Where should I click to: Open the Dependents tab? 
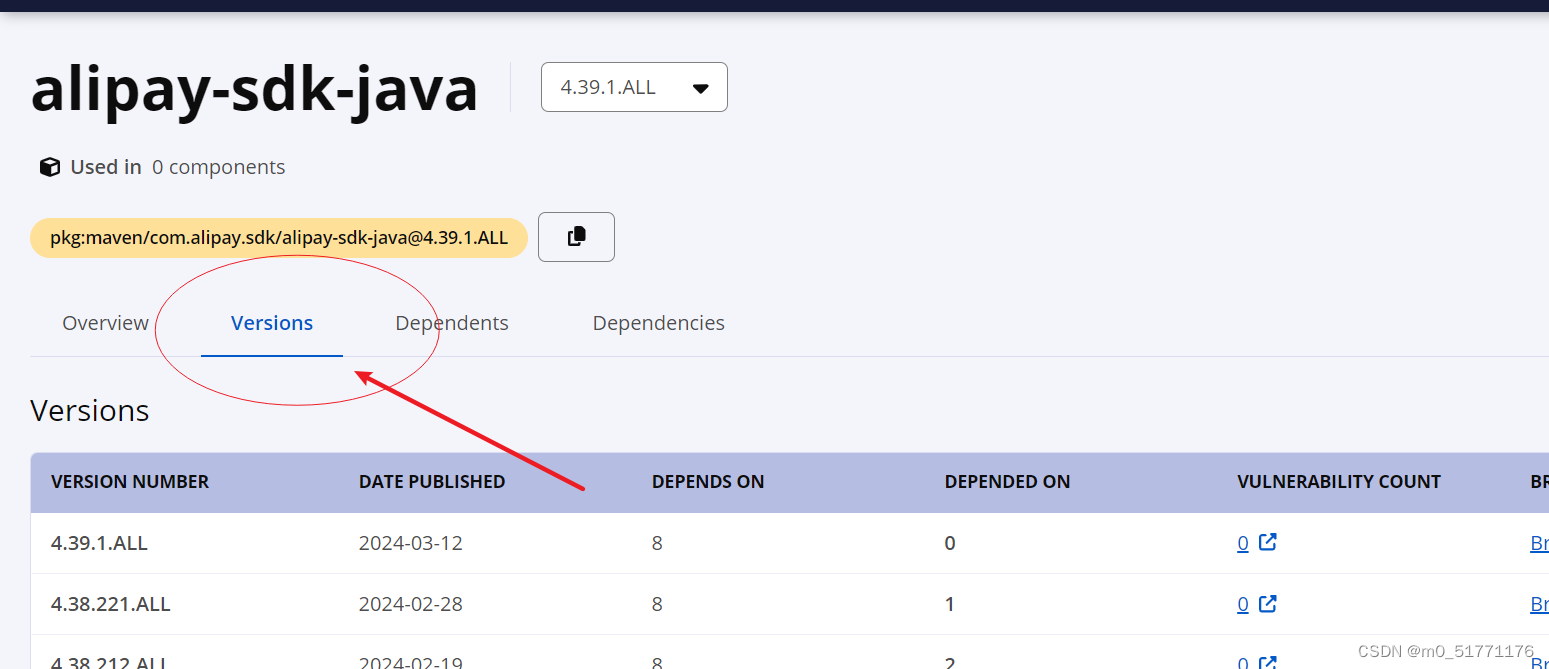tap(452, 323)
